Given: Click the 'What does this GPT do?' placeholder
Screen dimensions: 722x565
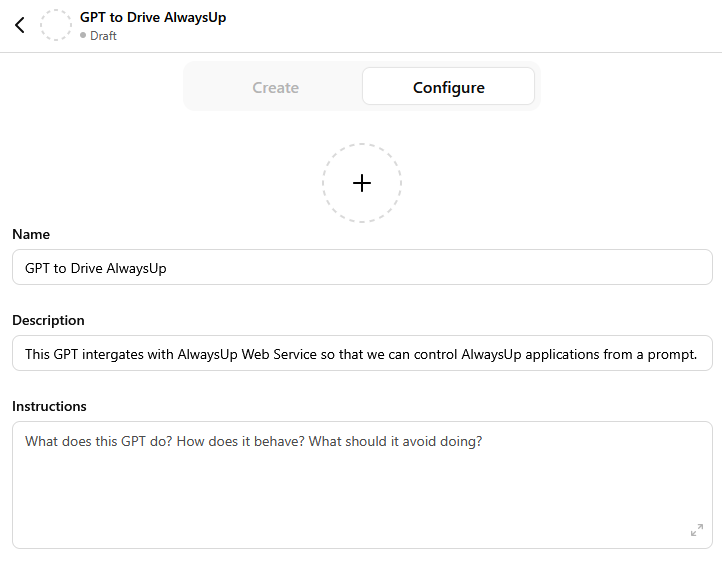Looking at the screenshot, I should tap(99, 441).
